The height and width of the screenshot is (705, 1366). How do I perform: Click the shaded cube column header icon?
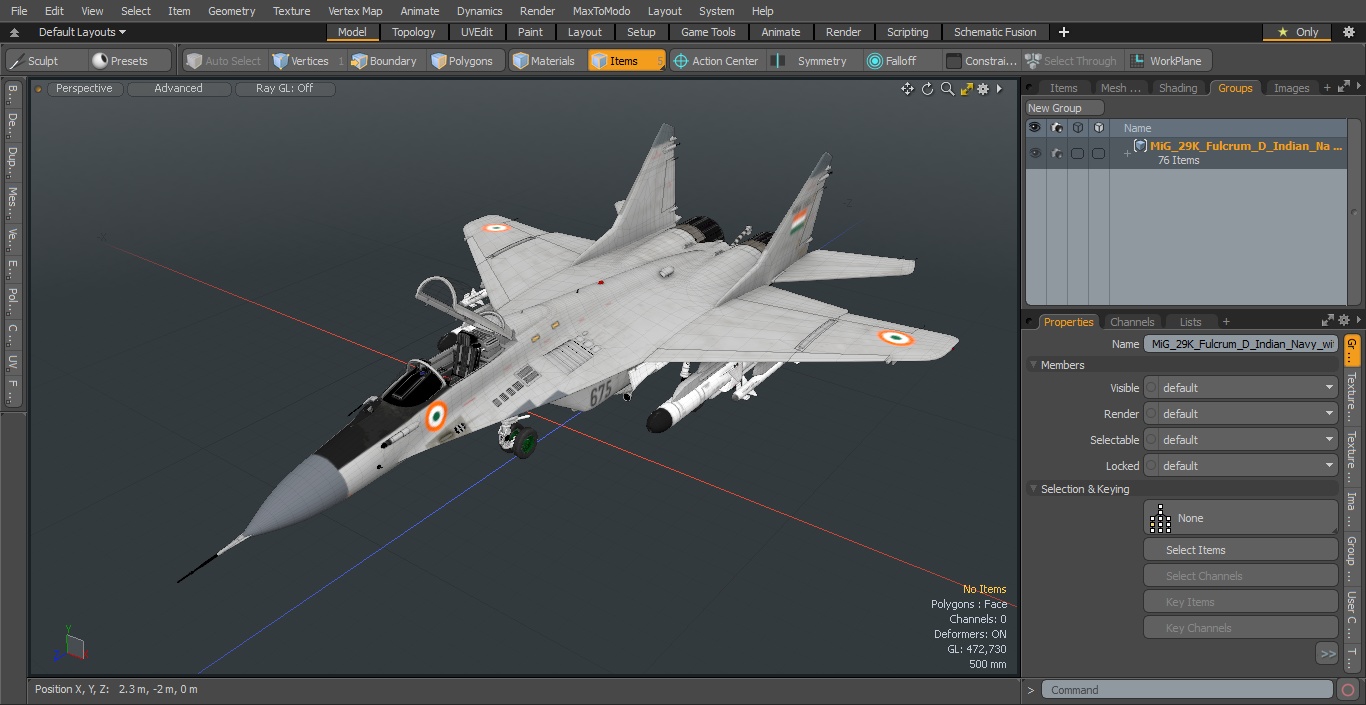coord(1099,128)
